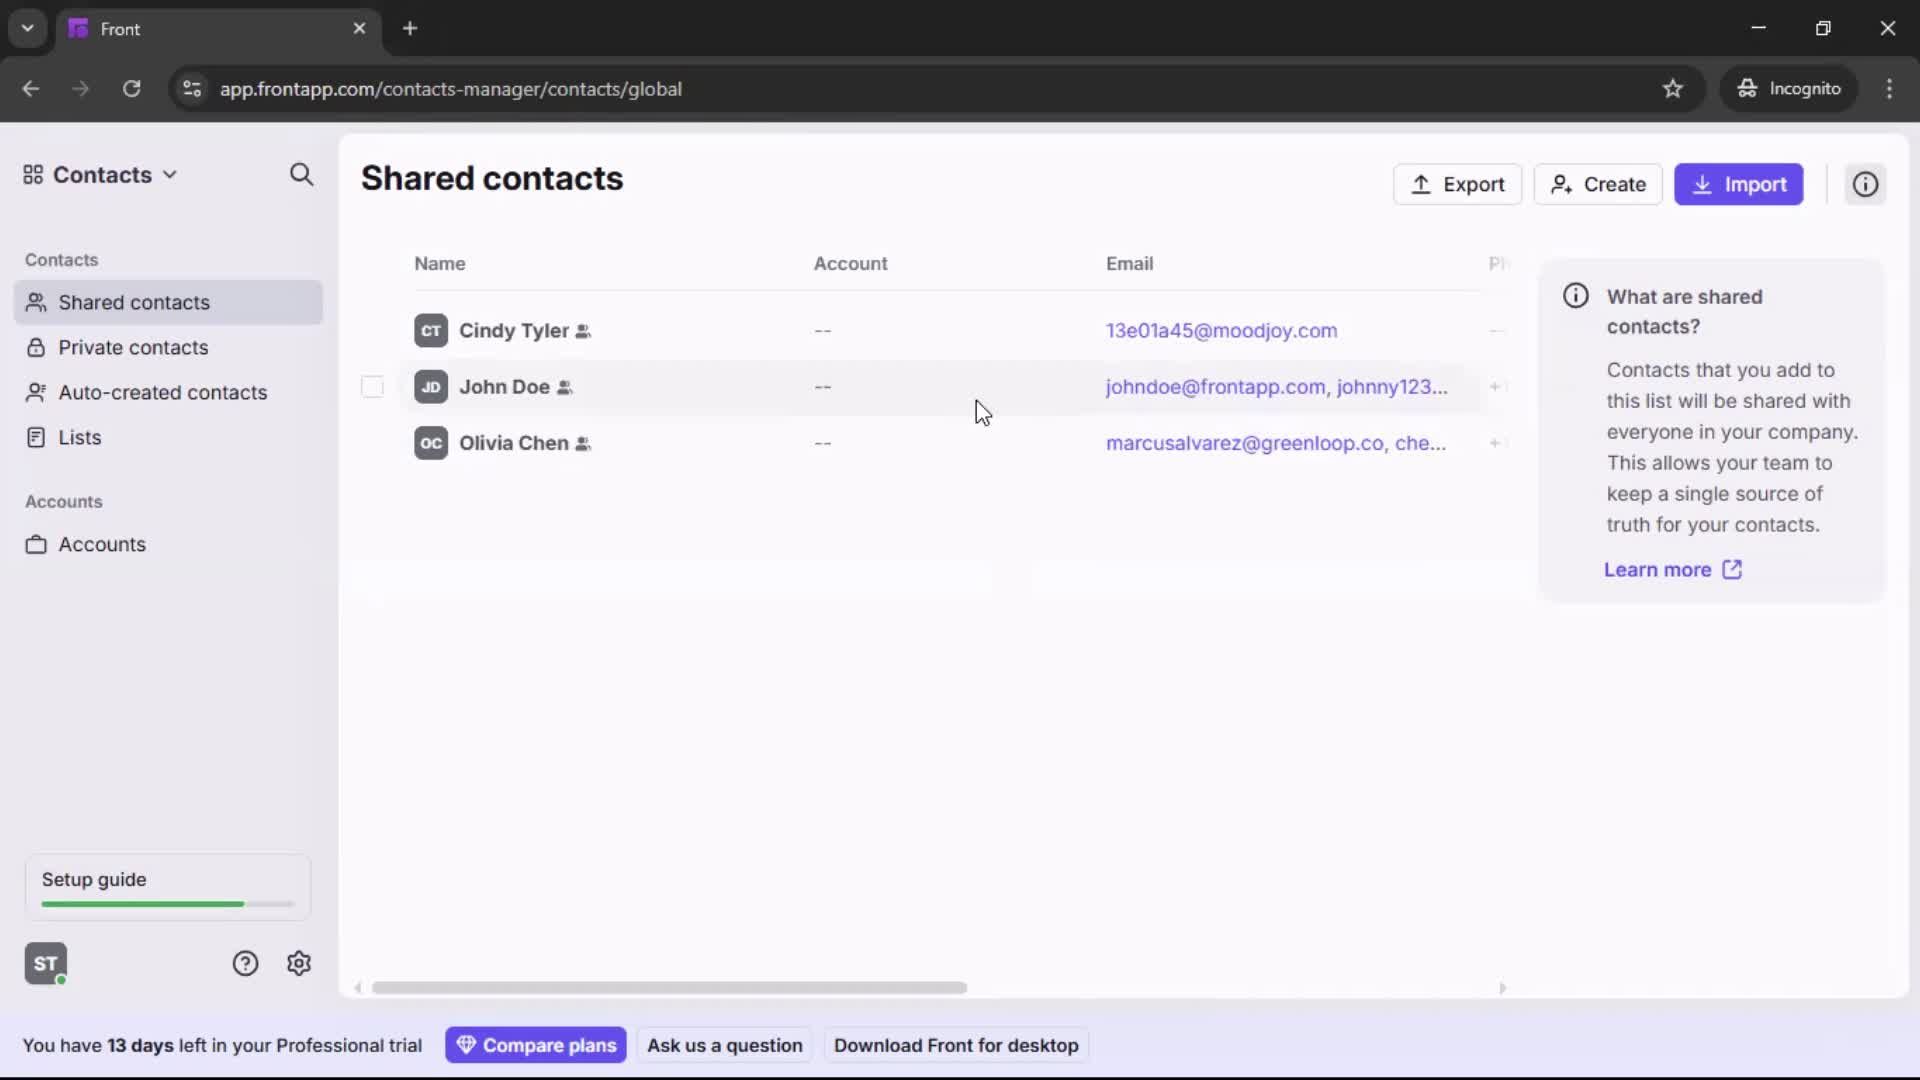Open Accounts from the sidebar
Screen dimensions: 1920x1080
100,545
